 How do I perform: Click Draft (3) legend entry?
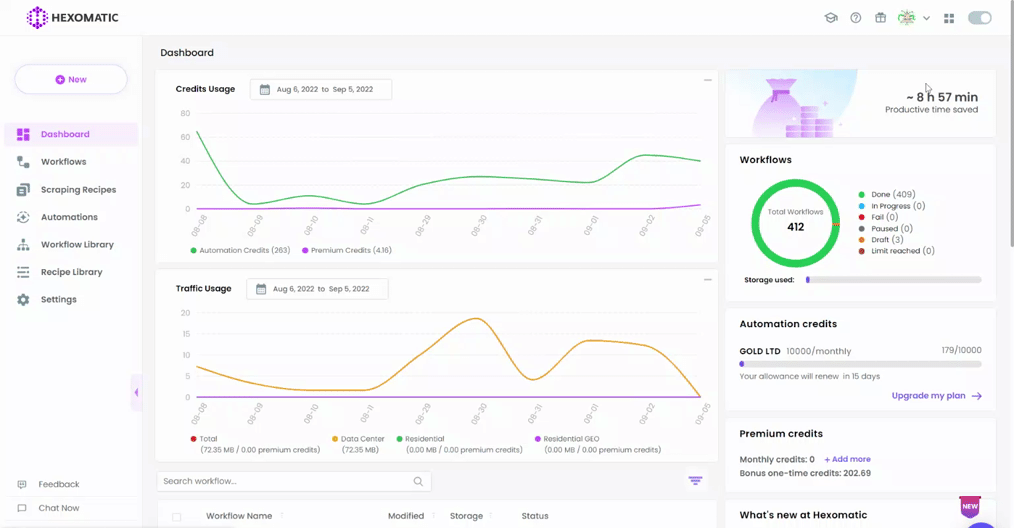point(881,239)
